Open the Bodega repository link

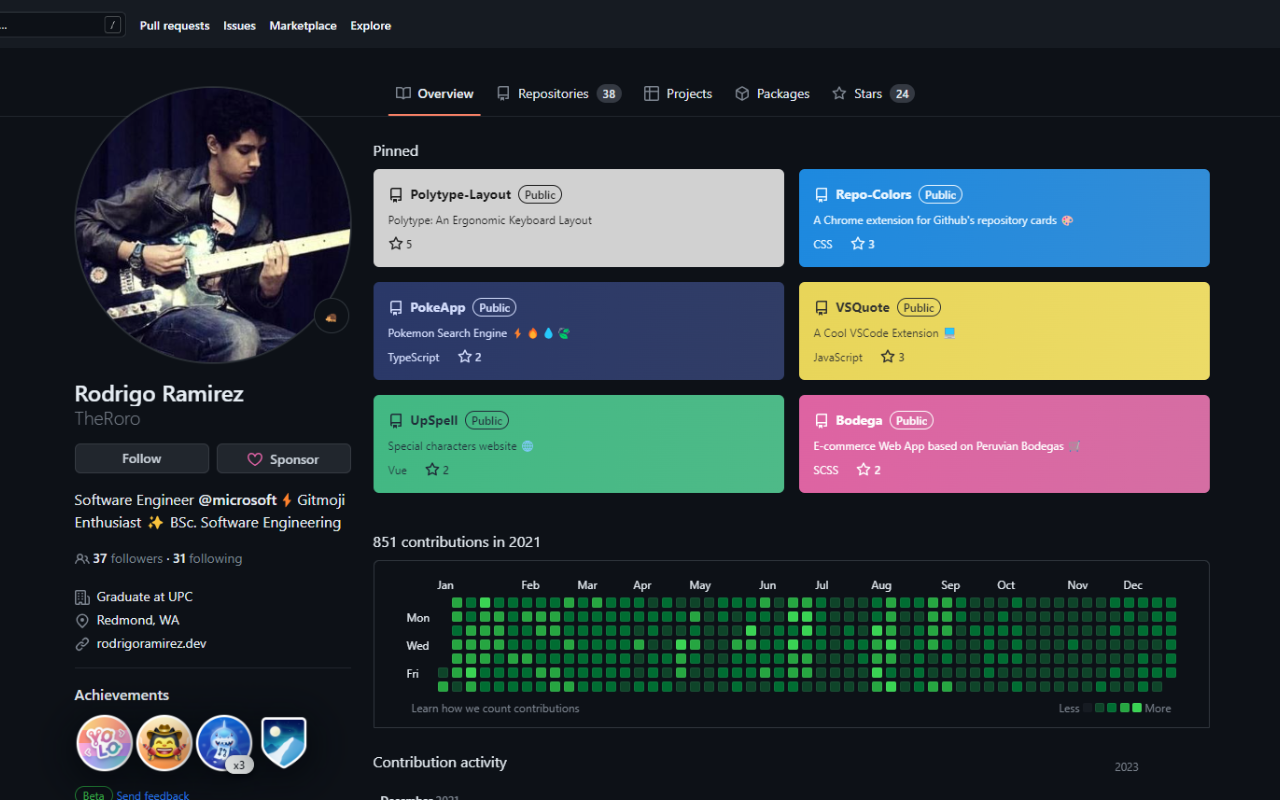(x=859, y=421)
